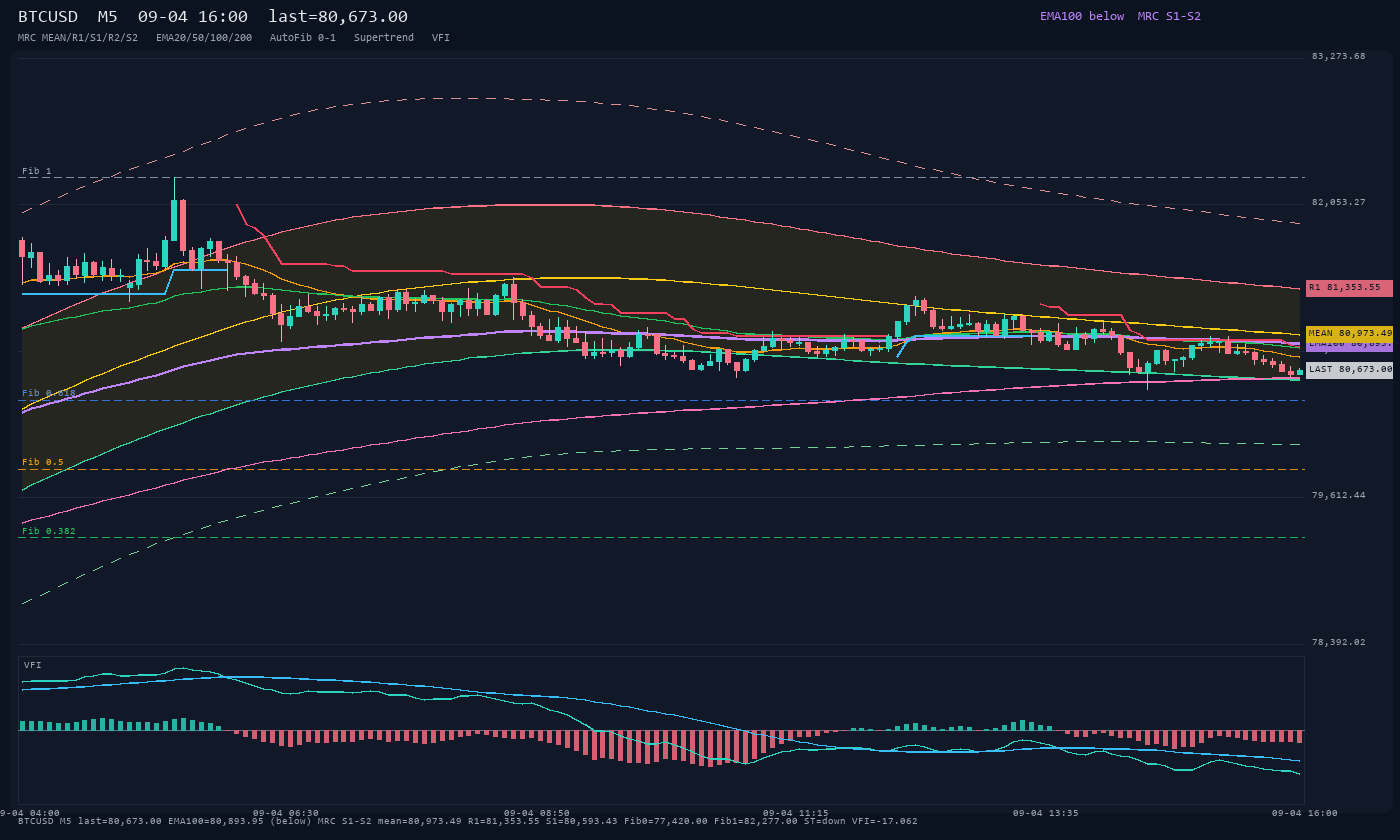Select the MRC MEAN/R1/S1/R2/S2 legend entry
The width and height of the screenshot is (1400, 840).
coord(78,37)
